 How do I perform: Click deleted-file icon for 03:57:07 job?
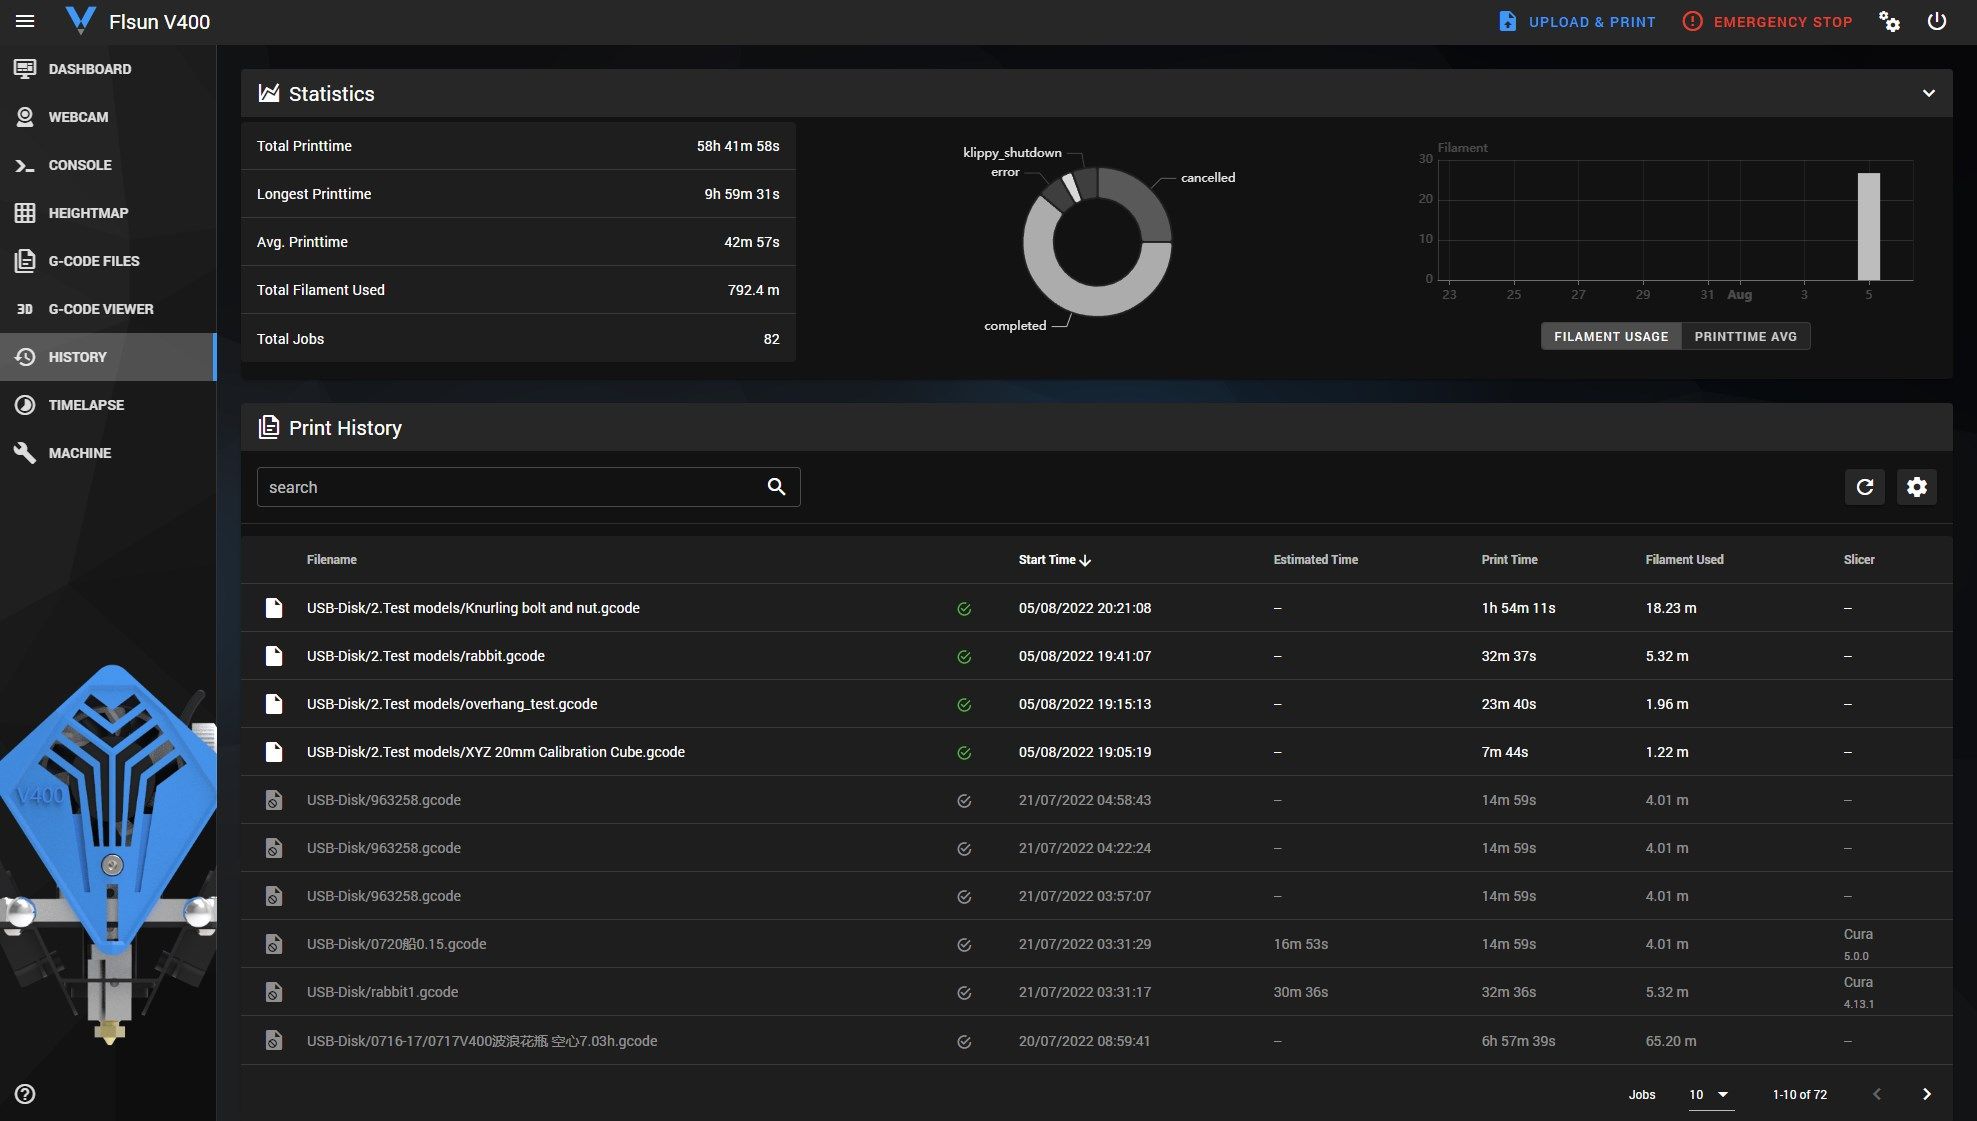273,896
